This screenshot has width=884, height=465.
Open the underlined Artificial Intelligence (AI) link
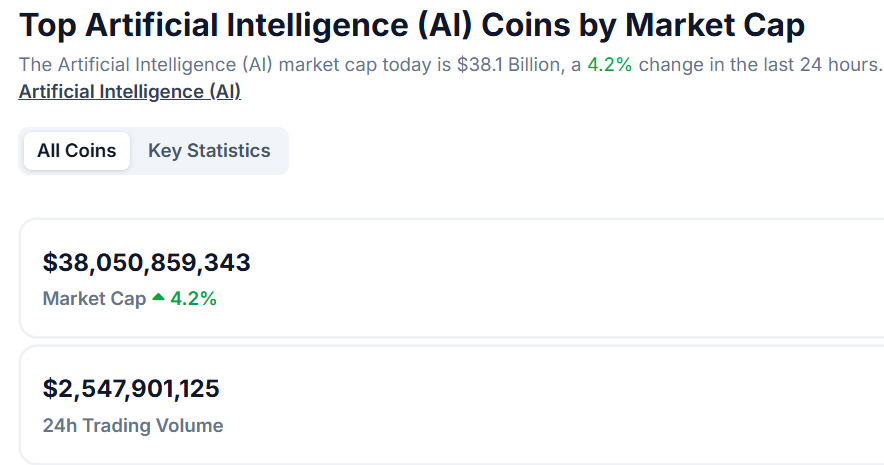(130, 92)
